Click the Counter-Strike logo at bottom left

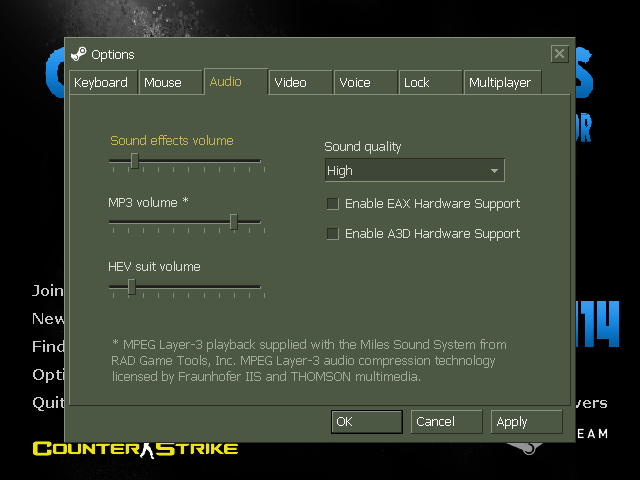click(135, 449)
